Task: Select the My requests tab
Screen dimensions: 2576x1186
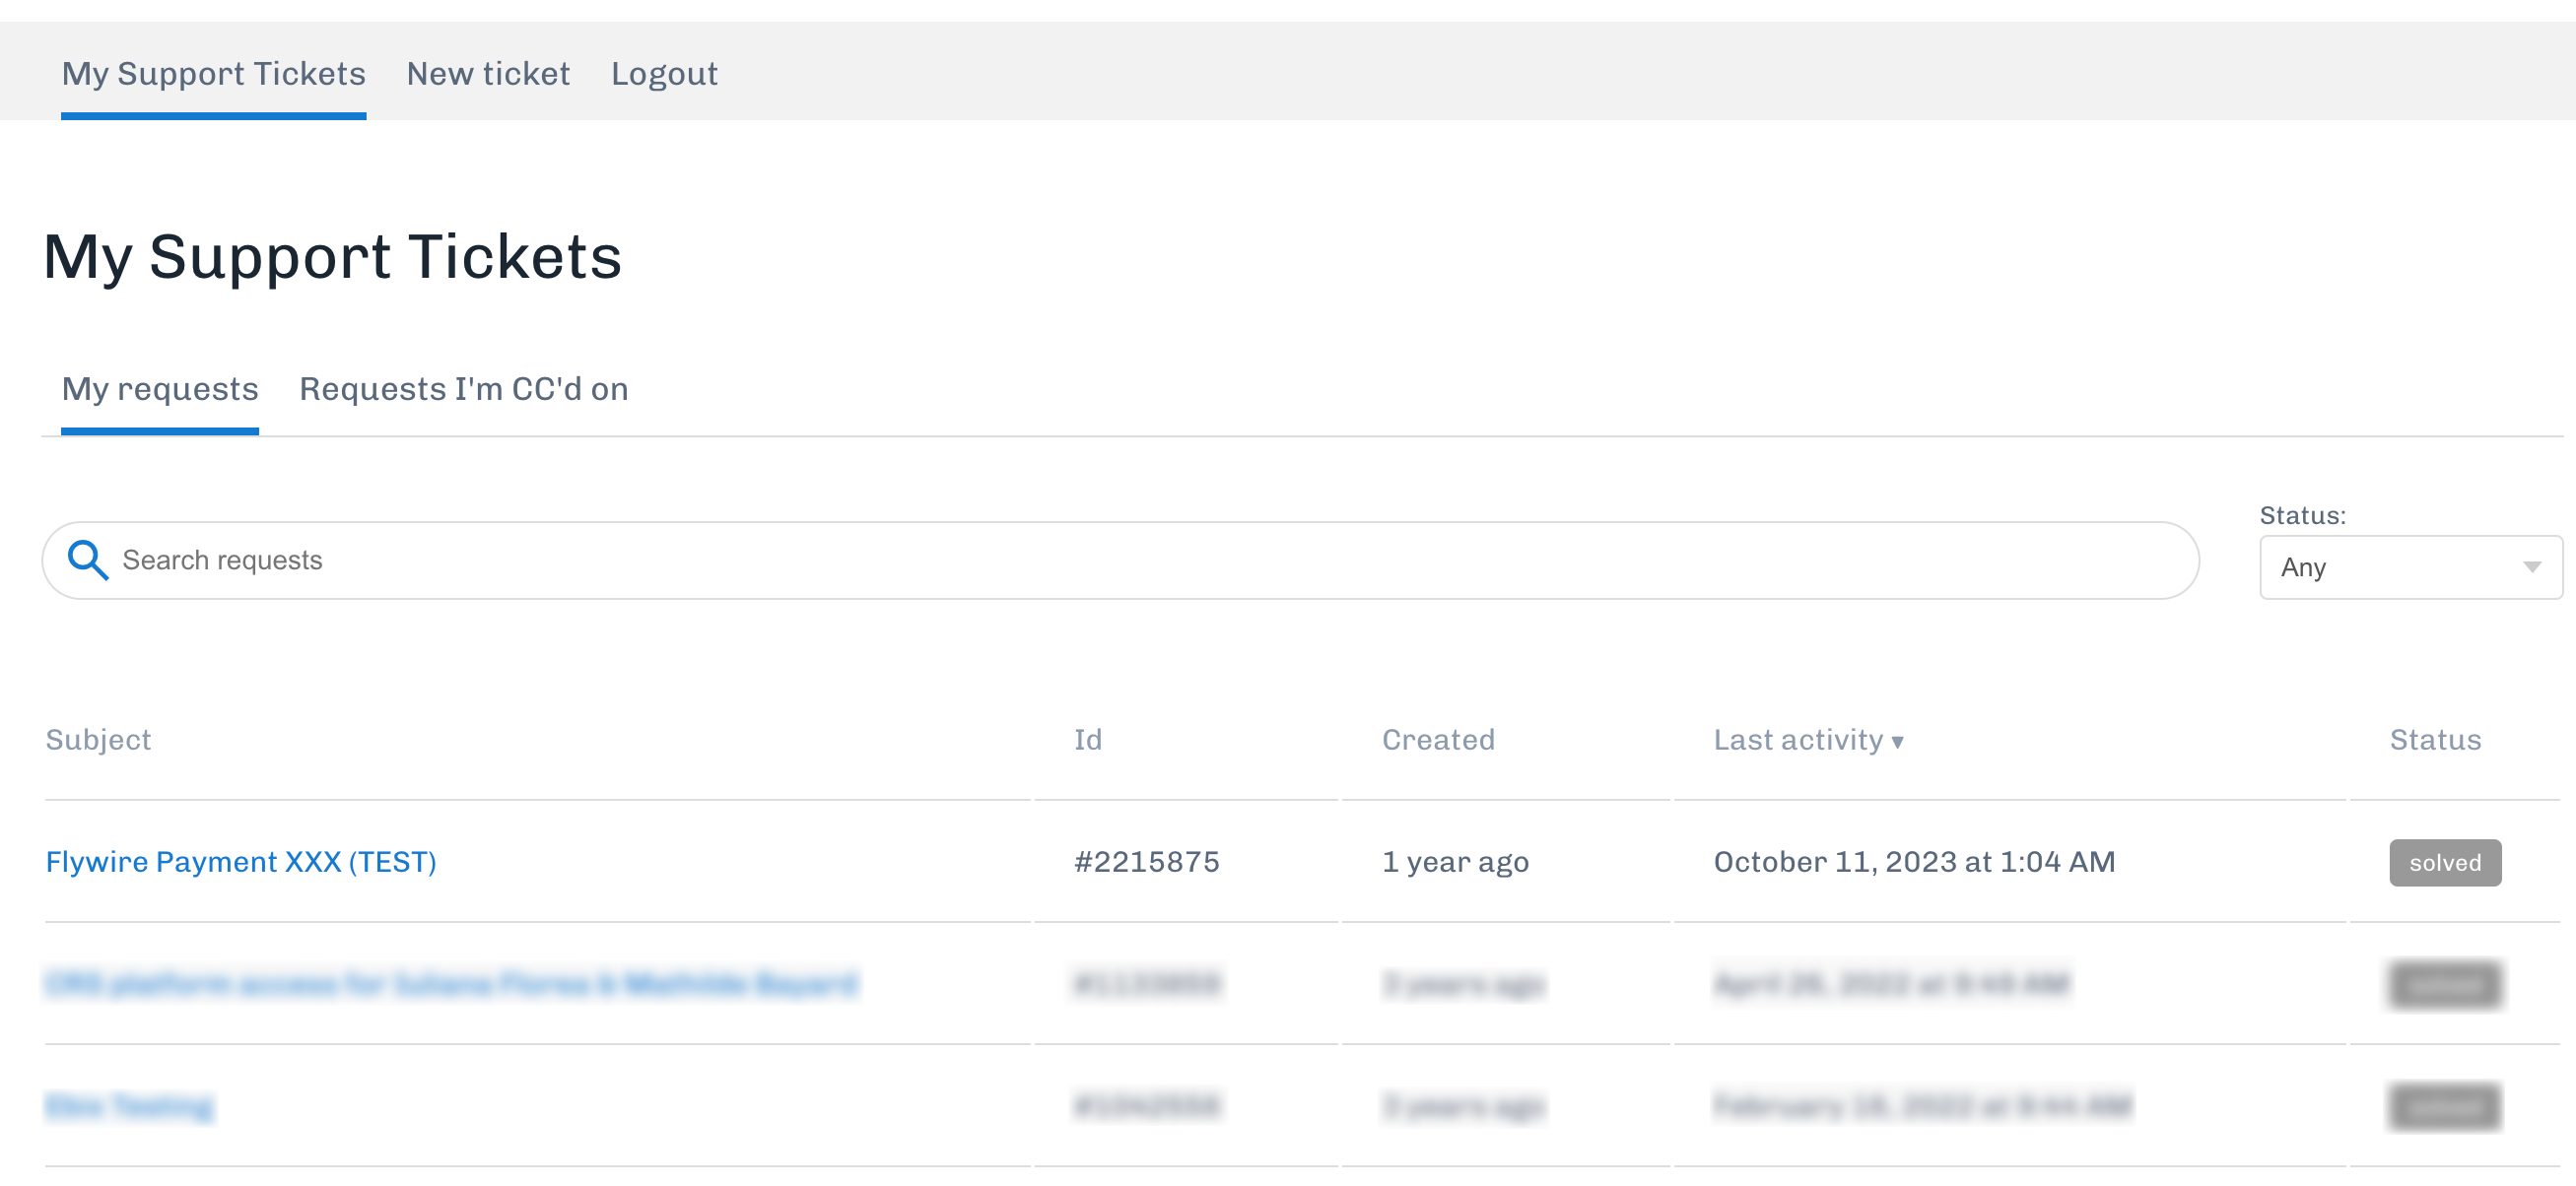Action: click(x=160, y=389)
